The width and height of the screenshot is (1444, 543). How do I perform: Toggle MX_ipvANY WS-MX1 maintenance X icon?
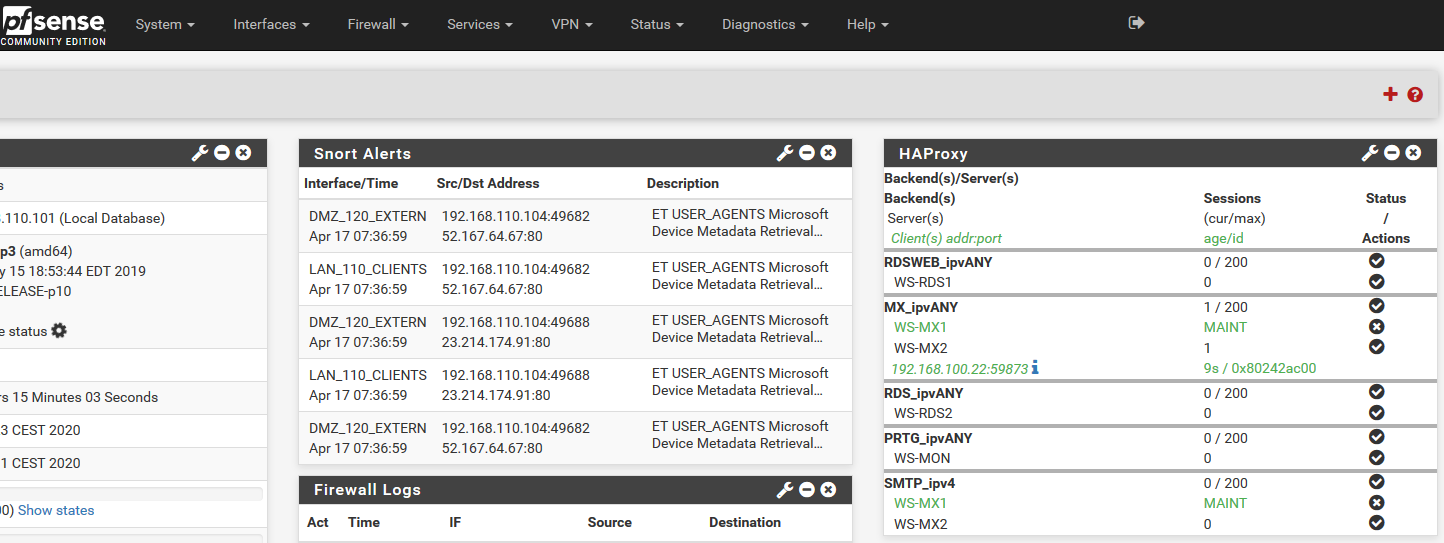pyautogui.click(x=1376, y=327)
